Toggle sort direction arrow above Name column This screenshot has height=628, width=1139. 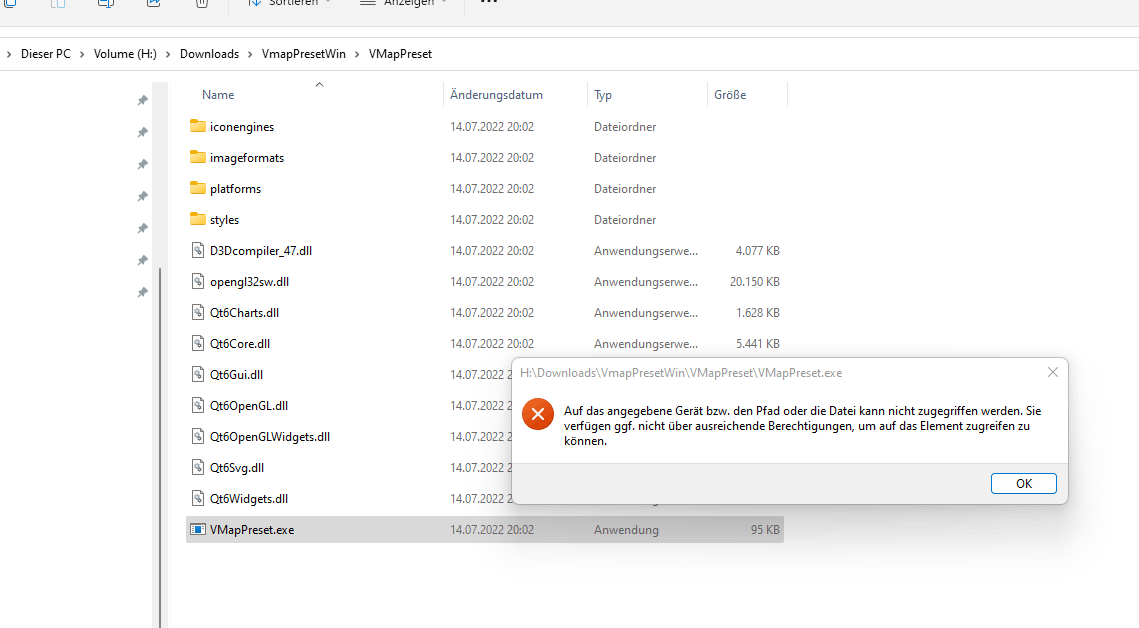coord(319,85)
